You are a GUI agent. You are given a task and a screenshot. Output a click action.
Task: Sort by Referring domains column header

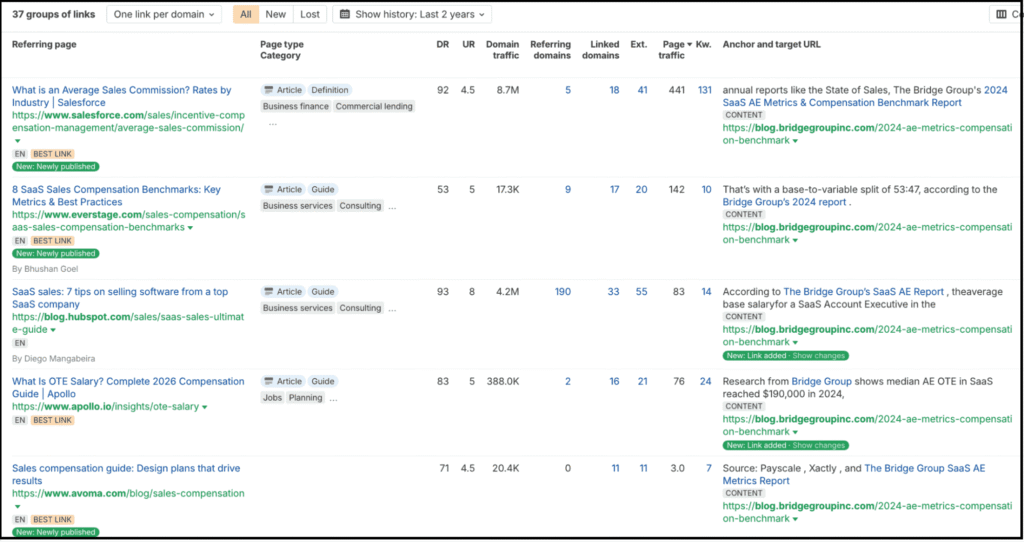click(551, 50)
